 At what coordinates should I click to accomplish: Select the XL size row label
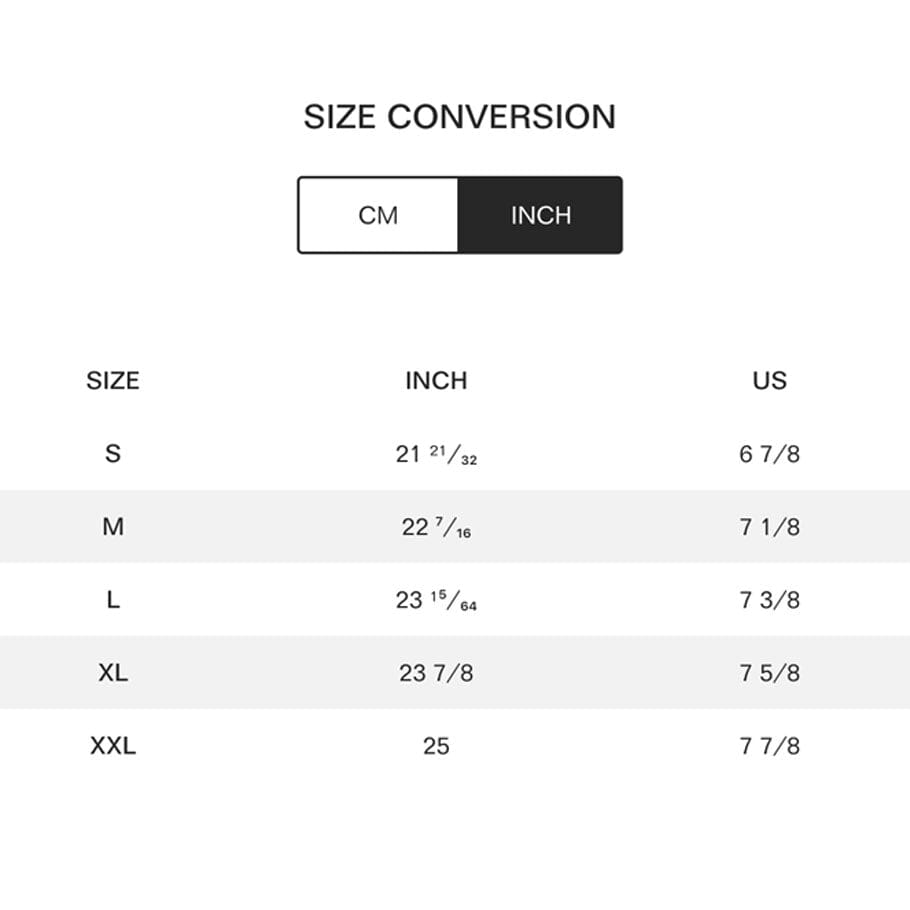(x=113, y=673)
